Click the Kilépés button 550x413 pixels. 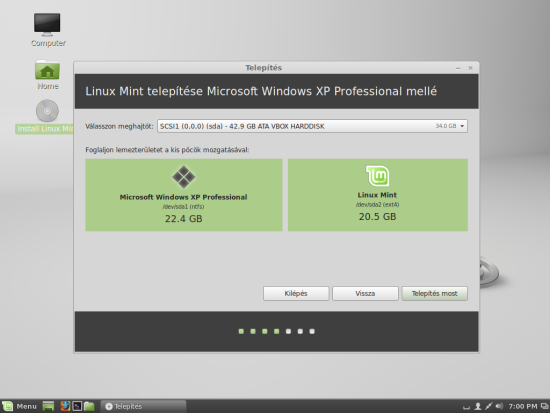[296, 293]
